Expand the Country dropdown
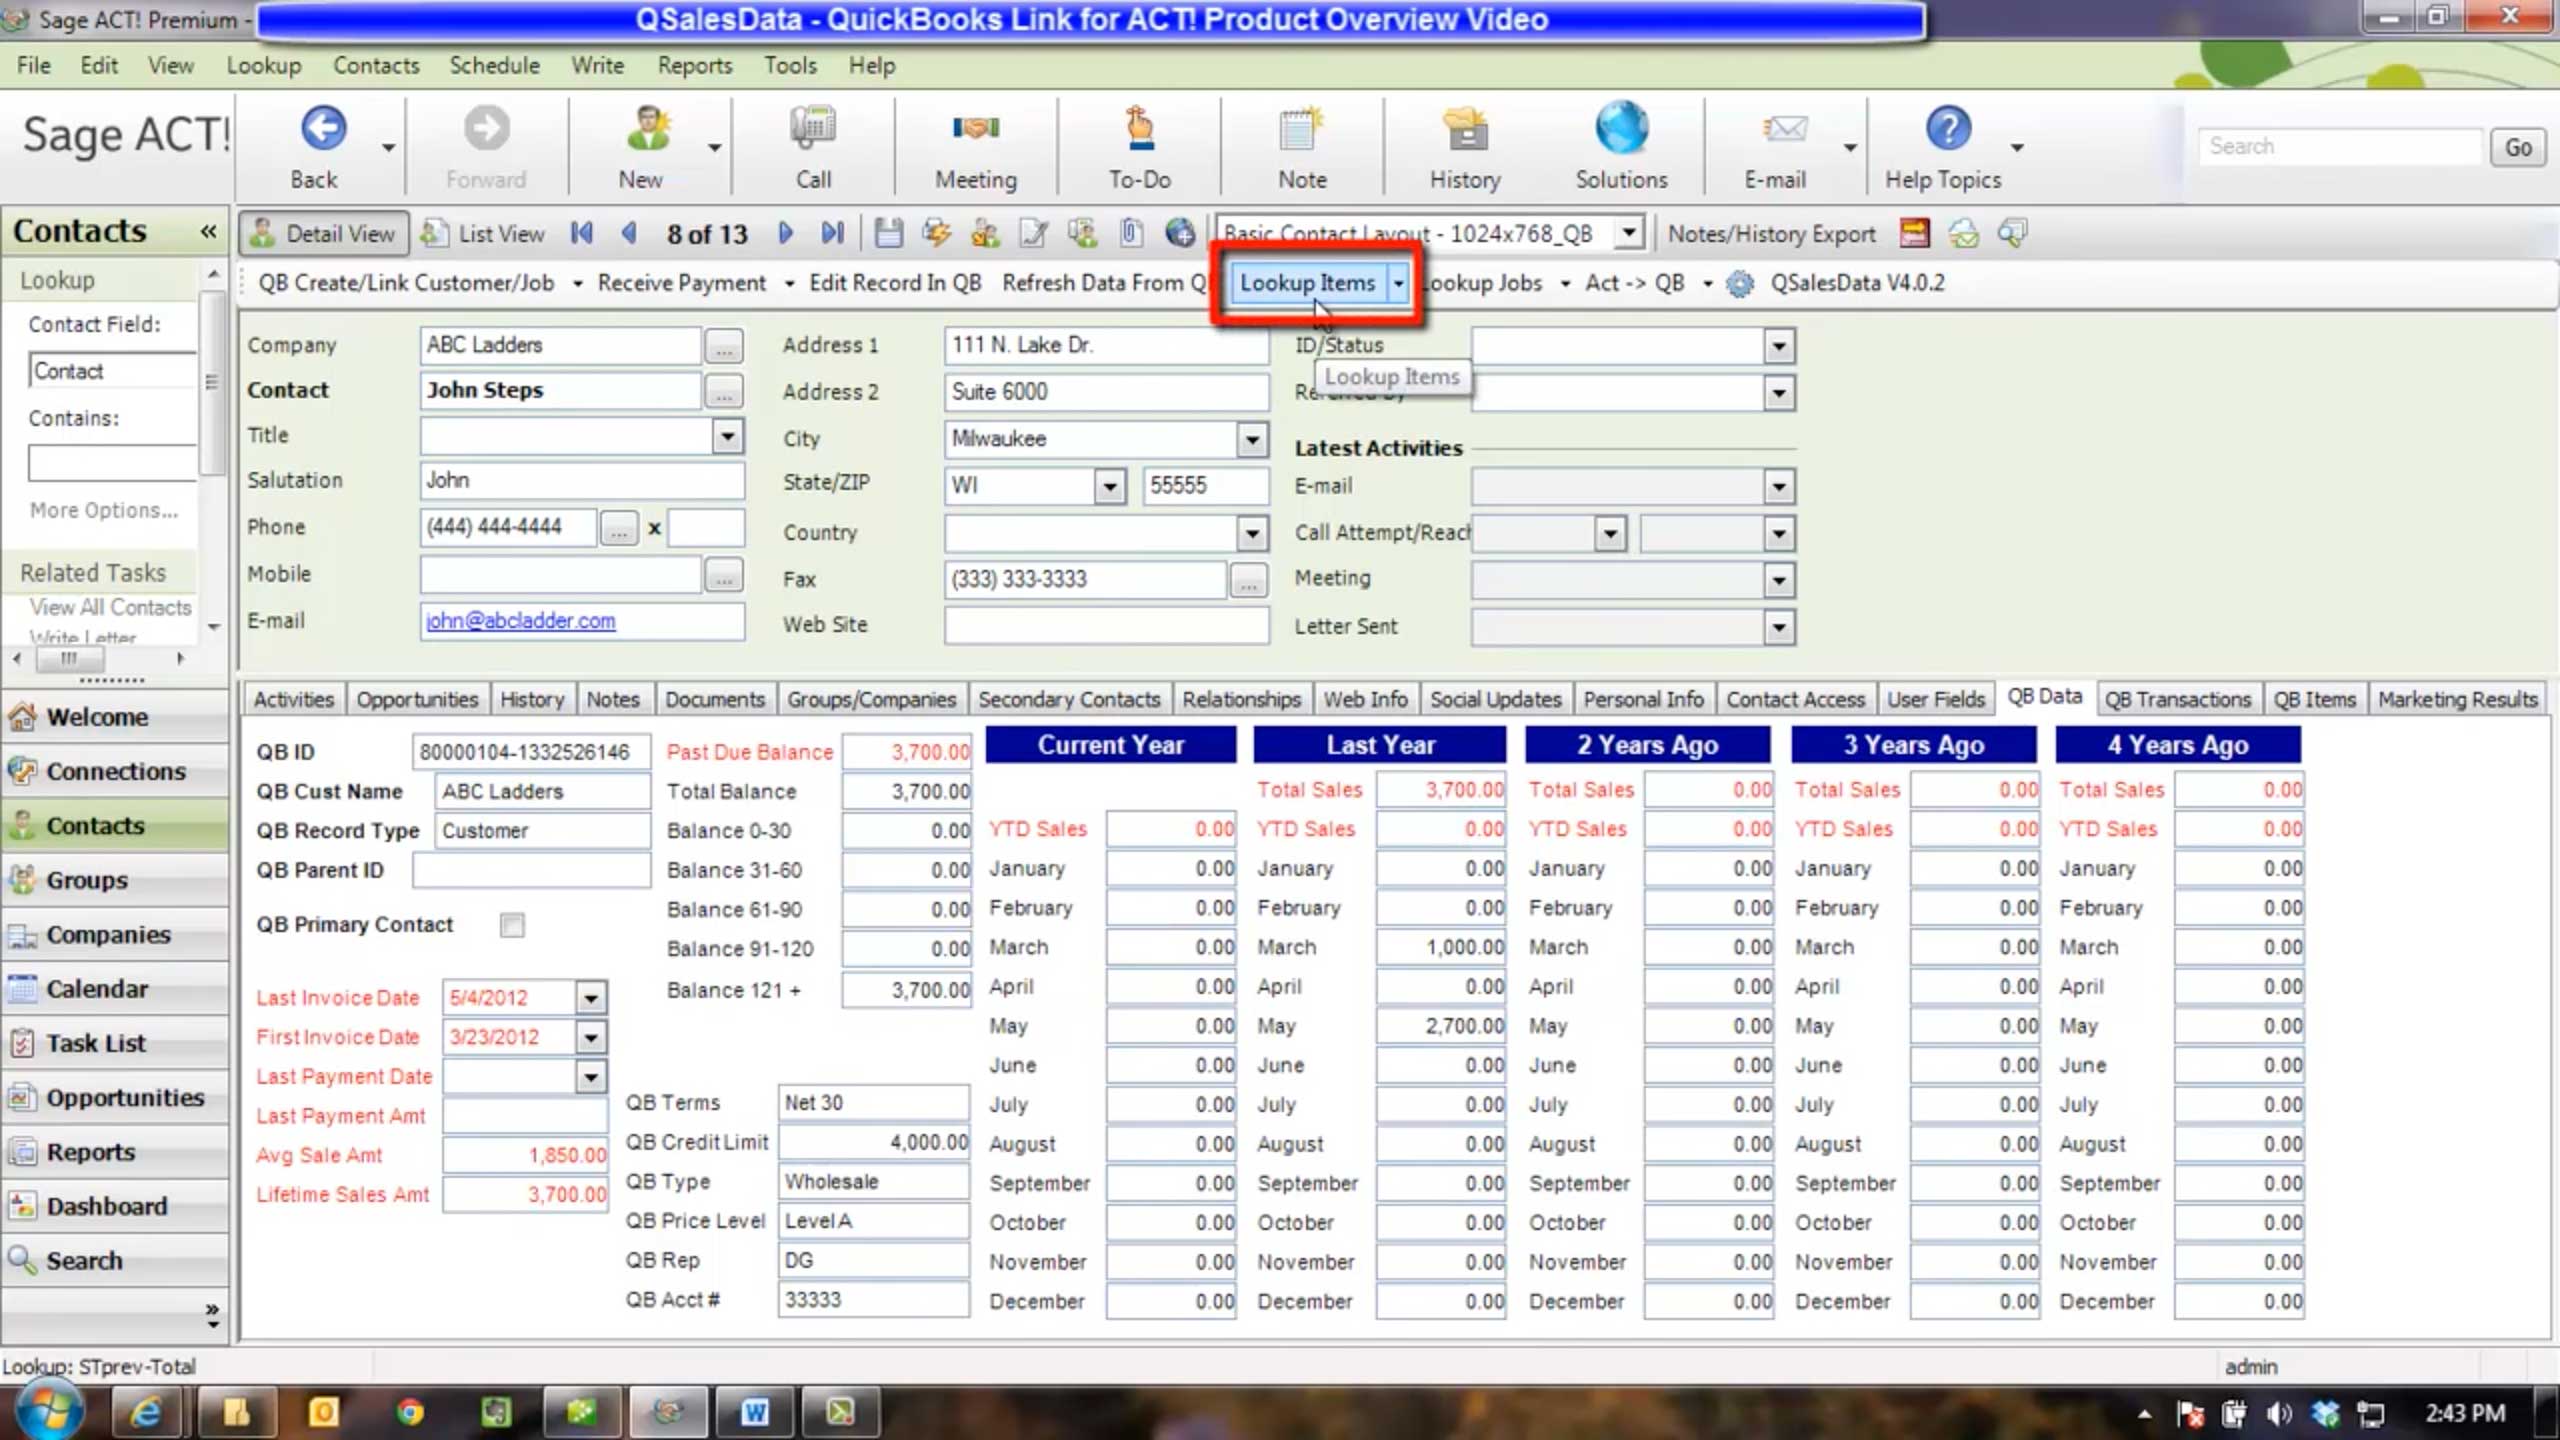Screen dimensions: 2560x1440 [x=1252, y=533]
